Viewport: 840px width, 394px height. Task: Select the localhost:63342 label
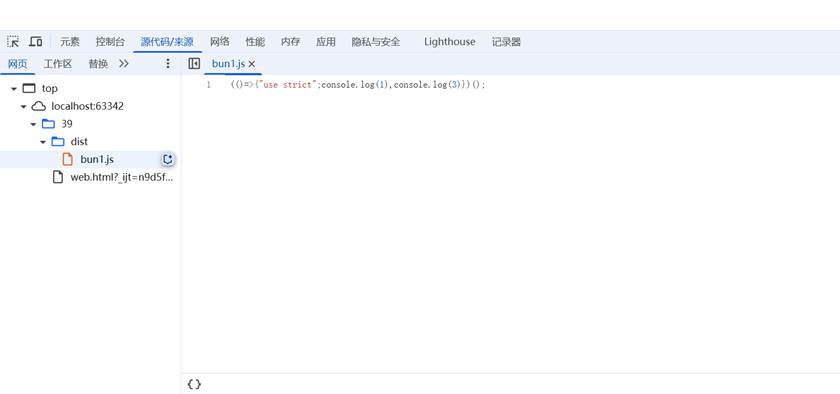tap(87, 106)
